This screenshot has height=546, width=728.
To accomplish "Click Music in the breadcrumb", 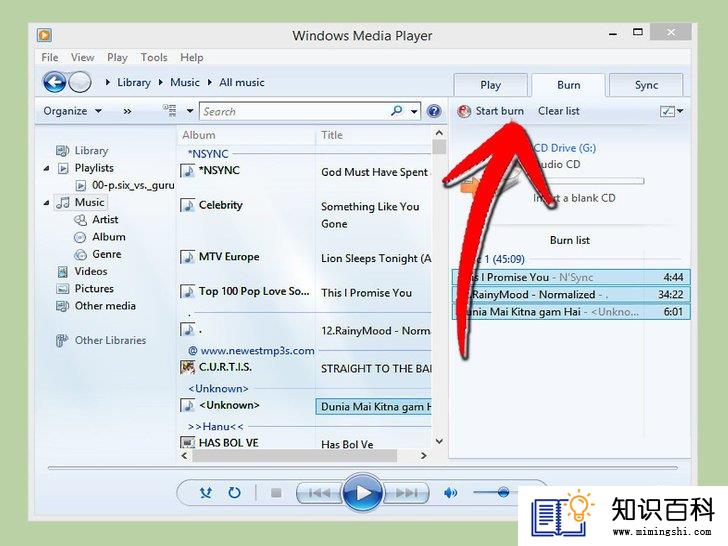I will [x=184, y=82].
